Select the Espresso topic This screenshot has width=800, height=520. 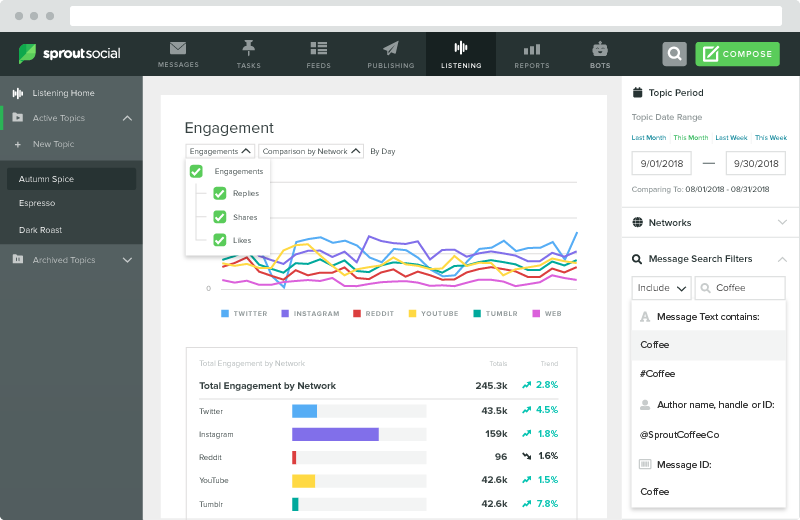(x=37, y=204)
